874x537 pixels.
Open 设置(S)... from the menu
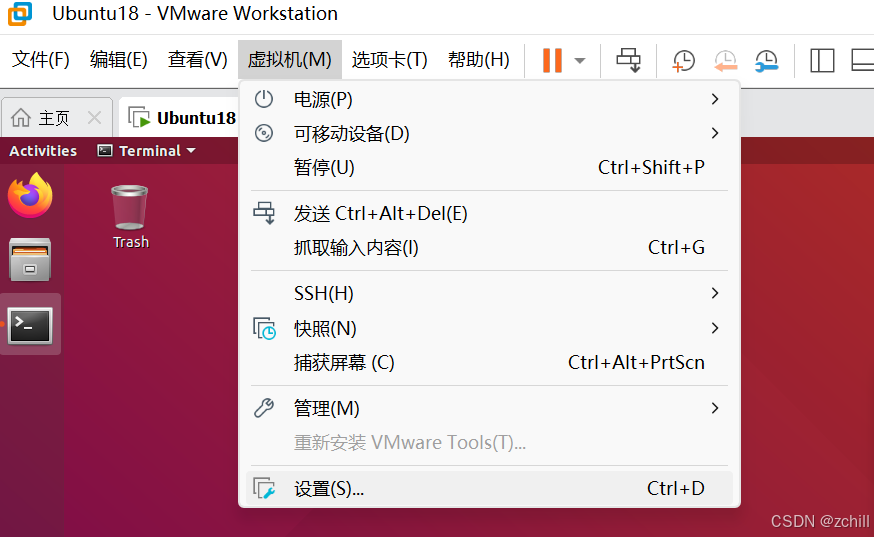coord(489,488)
